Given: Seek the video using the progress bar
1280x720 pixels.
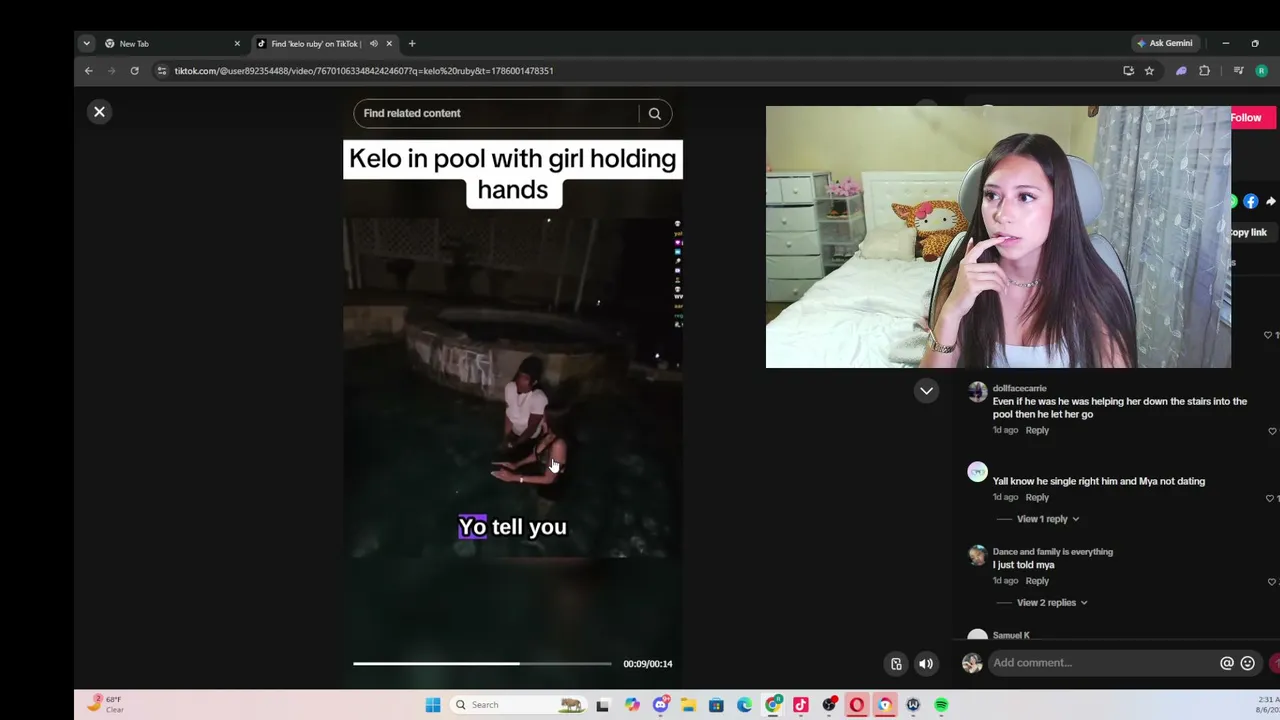Looking at the screenshot, I should pyautogui.click(x=482, y=664).
